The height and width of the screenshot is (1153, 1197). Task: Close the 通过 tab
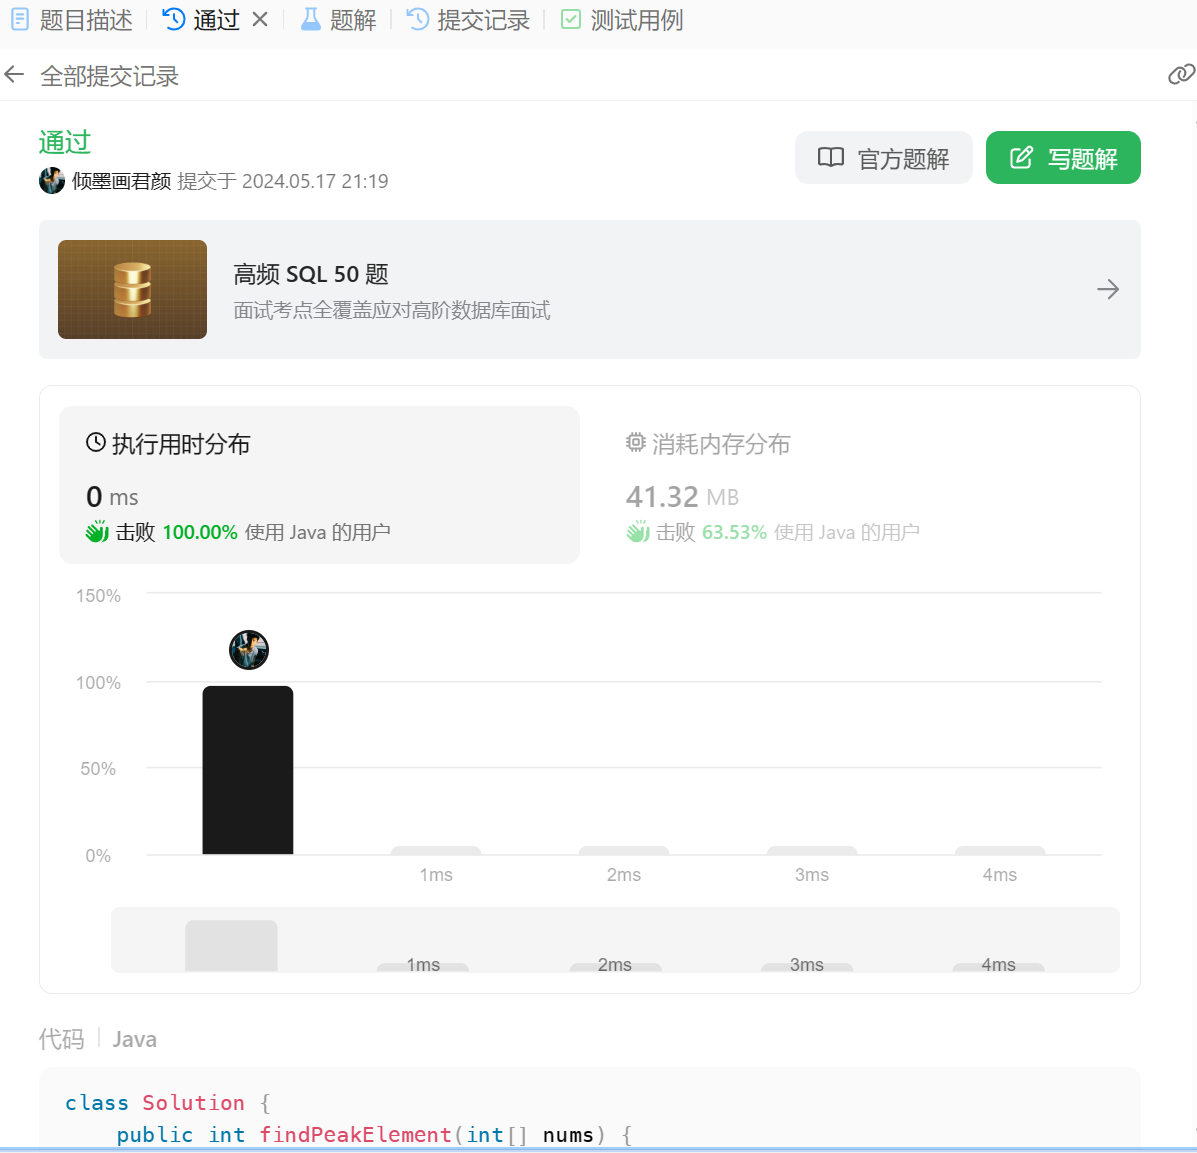pyautogui.click(x=260, y=19)
